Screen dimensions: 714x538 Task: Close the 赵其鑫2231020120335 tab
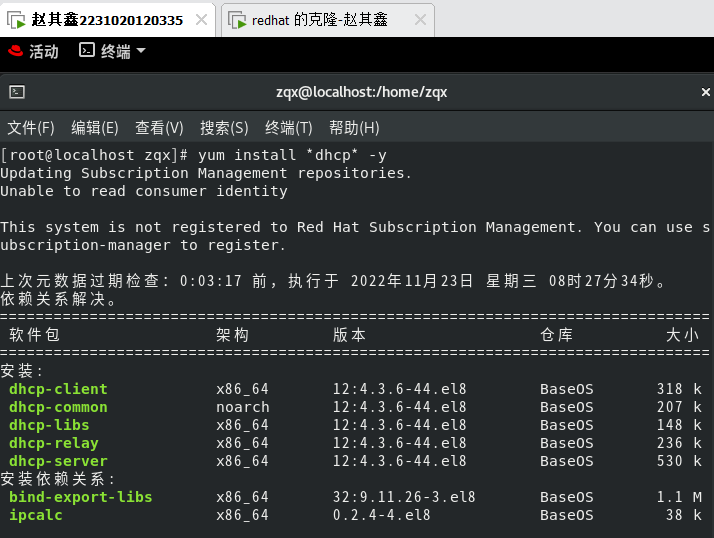point(201,20)
